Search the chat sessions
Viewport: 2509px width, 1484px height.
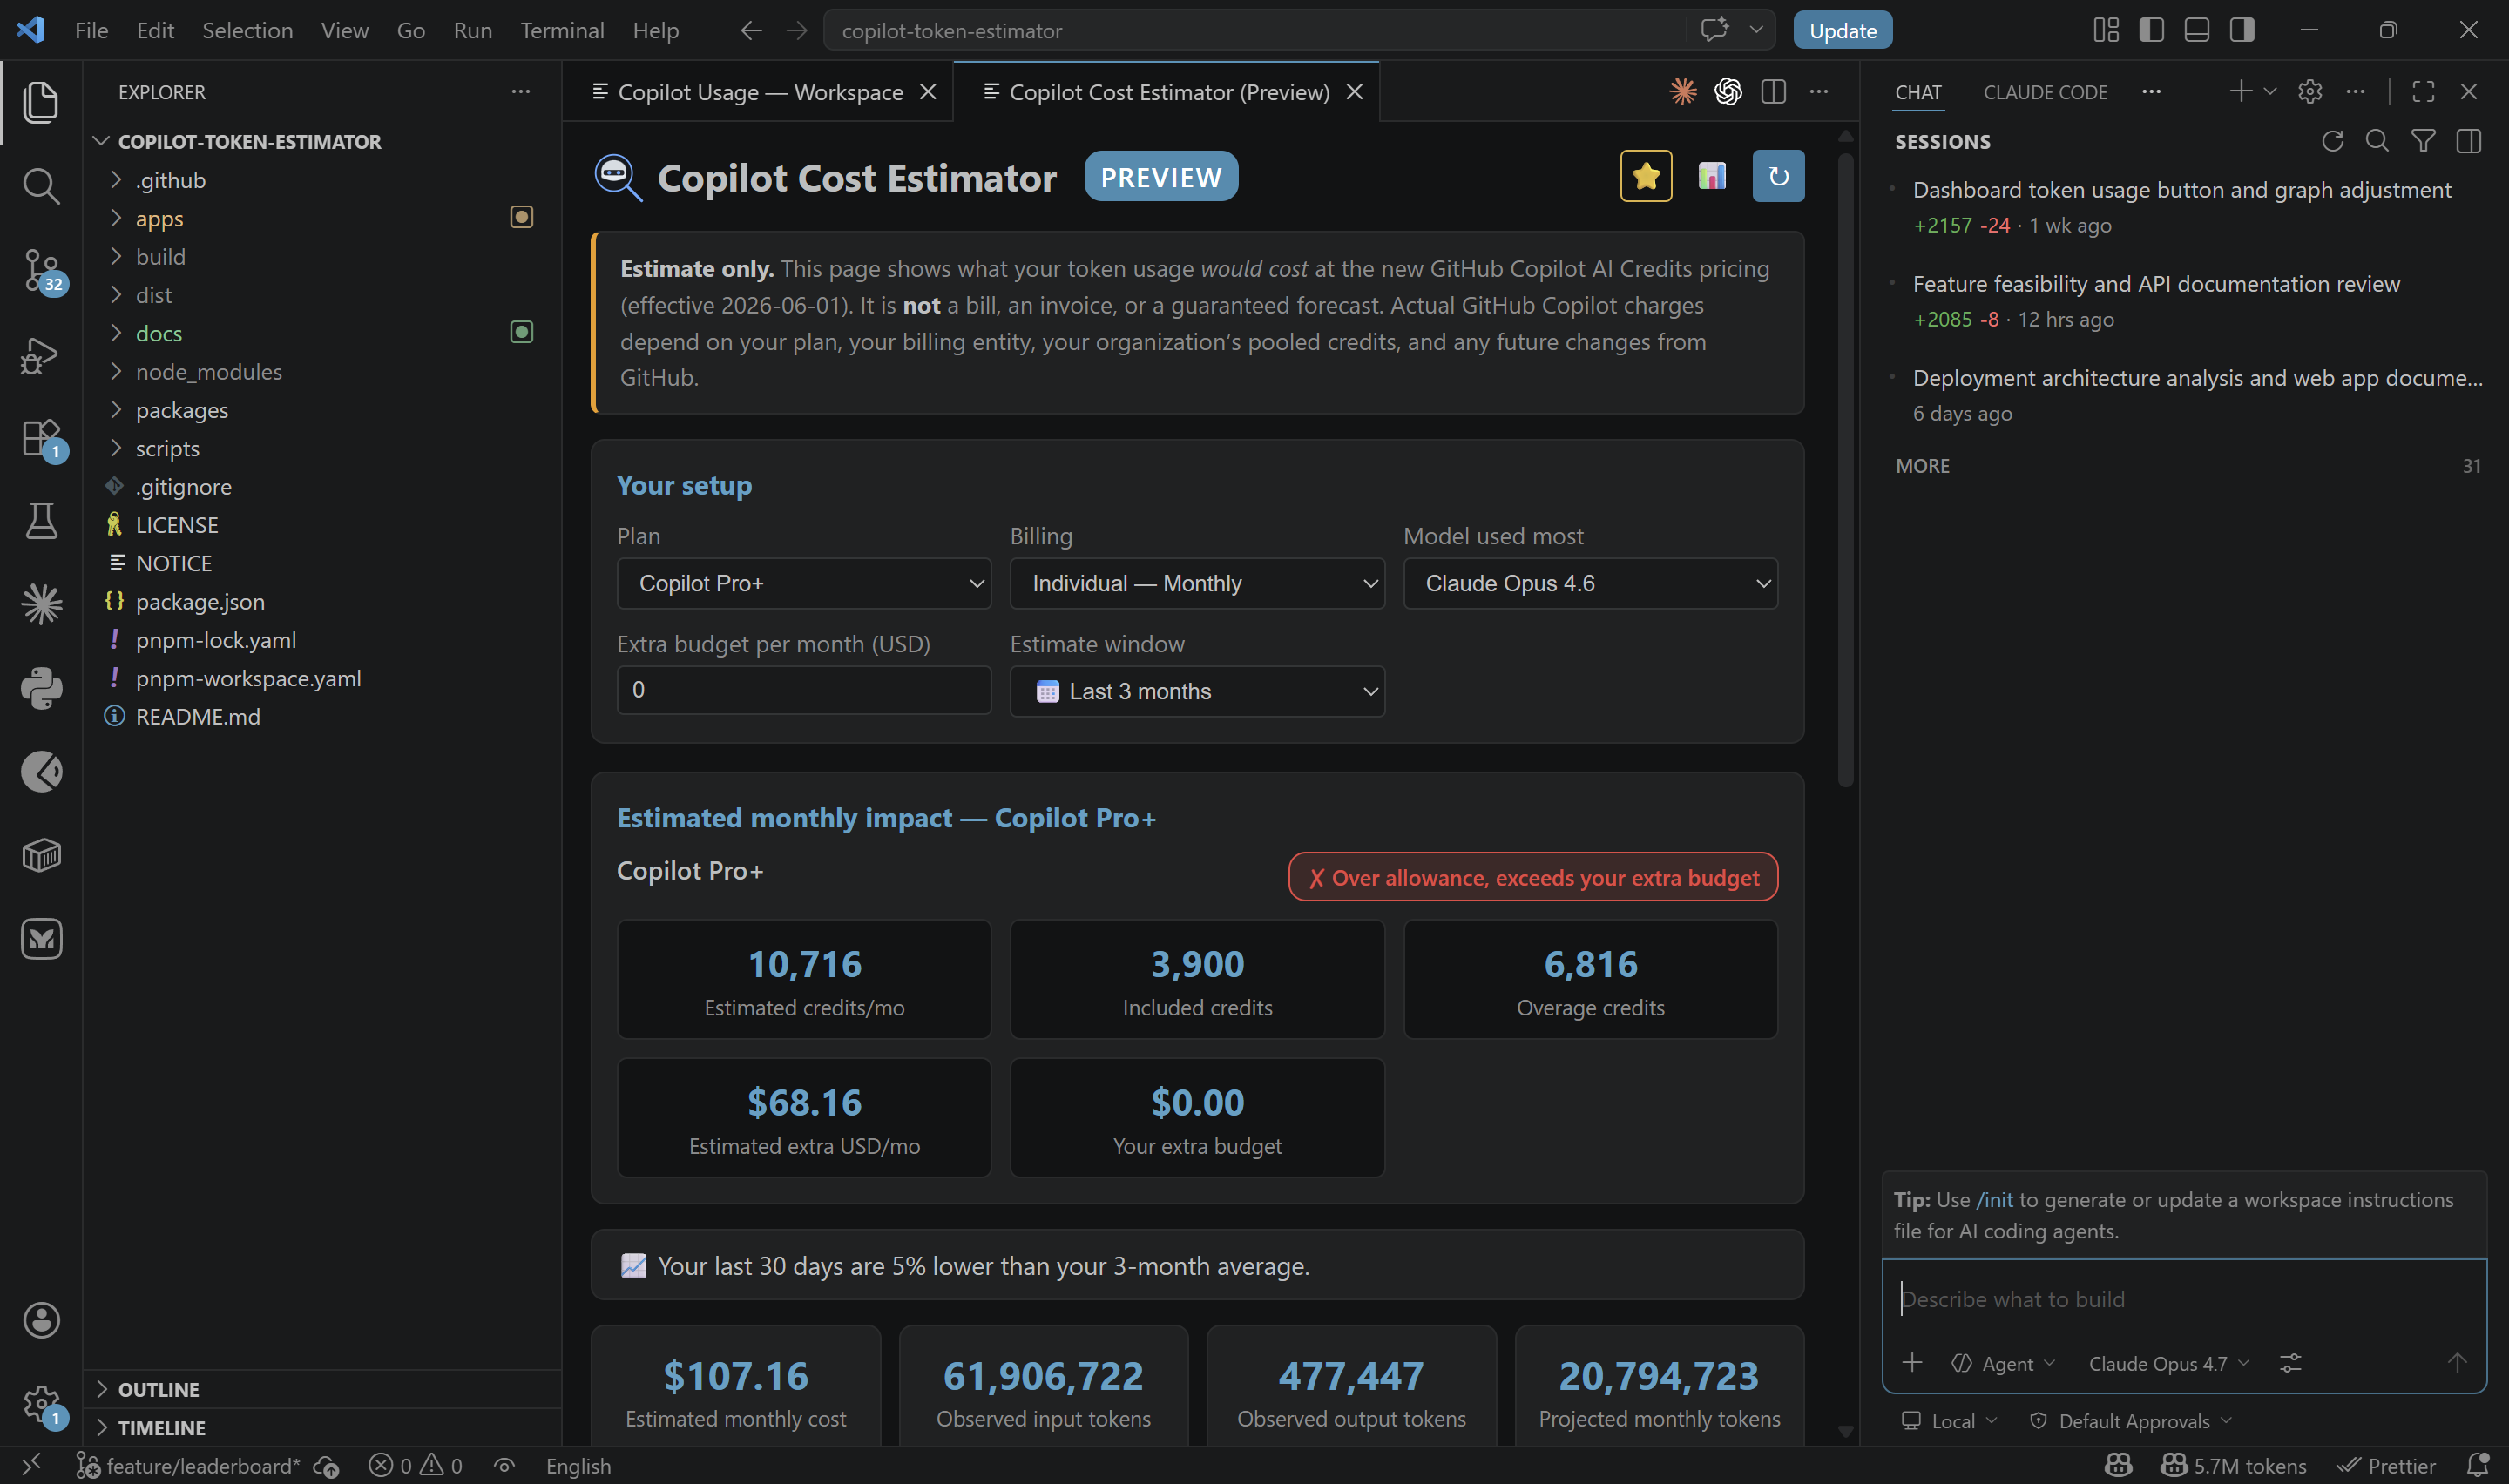click(2377, 141)
